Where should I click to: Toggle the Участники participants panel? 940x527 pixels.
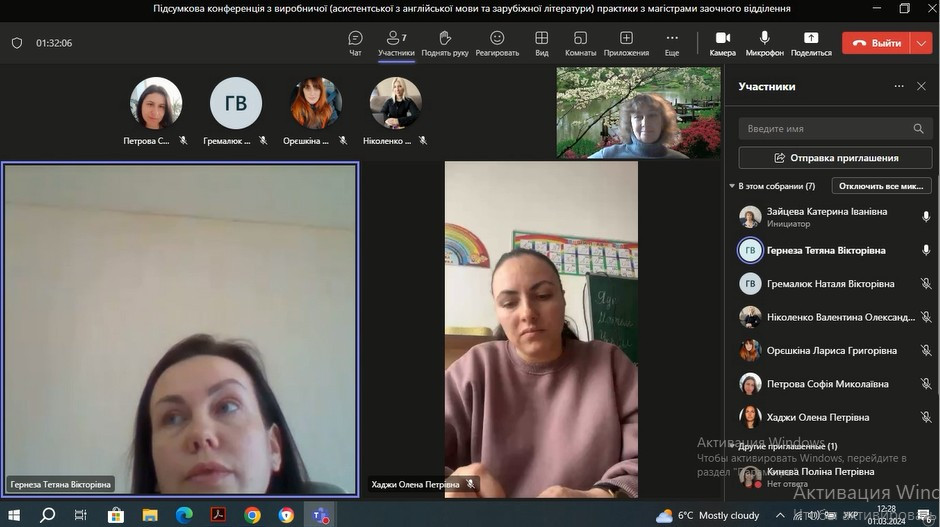tap(396, 43)
